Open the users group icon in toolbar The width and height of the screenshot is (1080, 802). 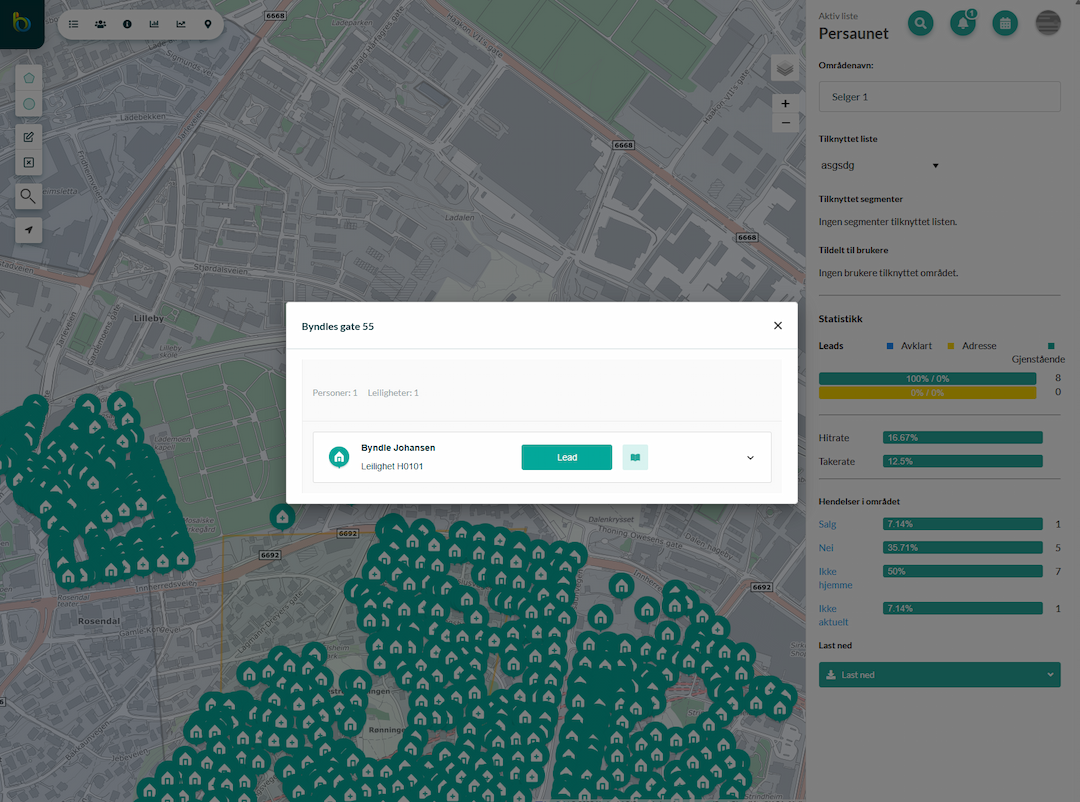(x=101, y=24)
